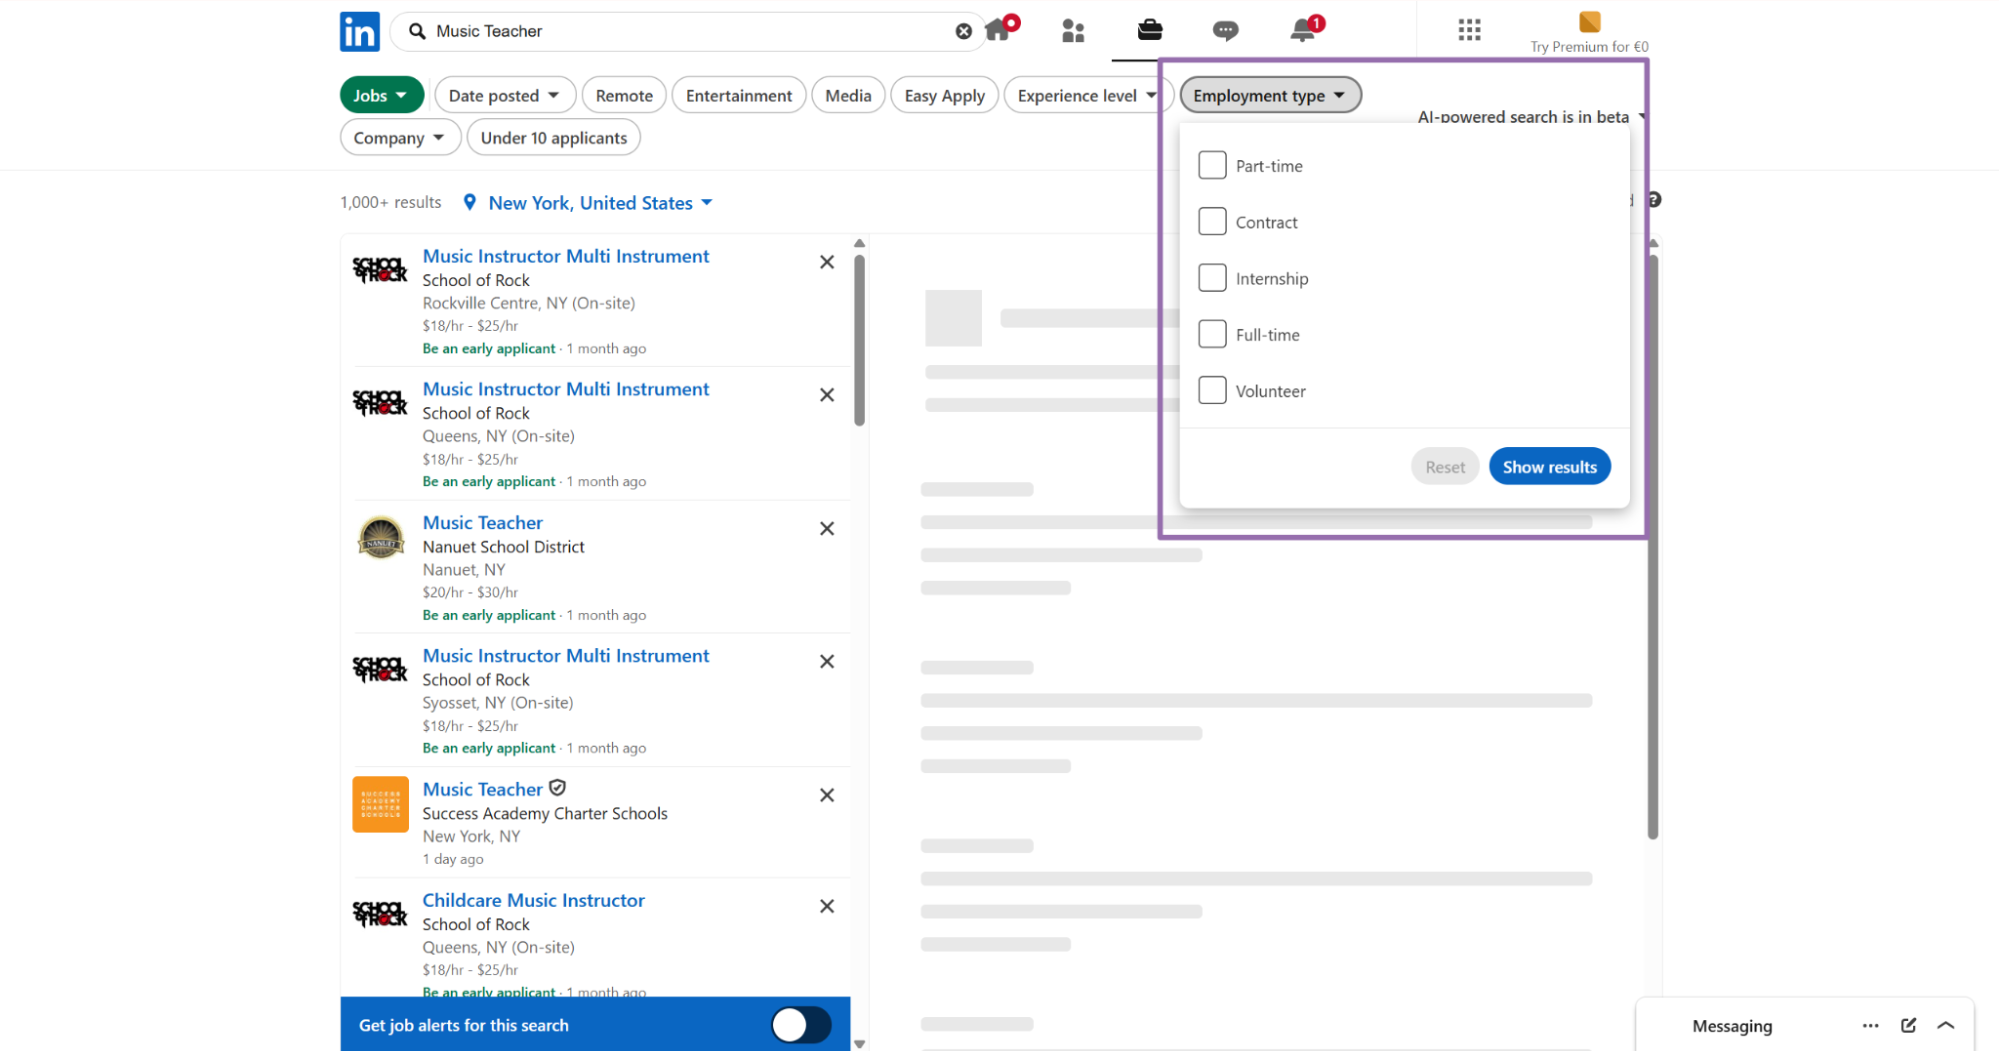Click Try Premium for €0 link

click(1589, 47)
